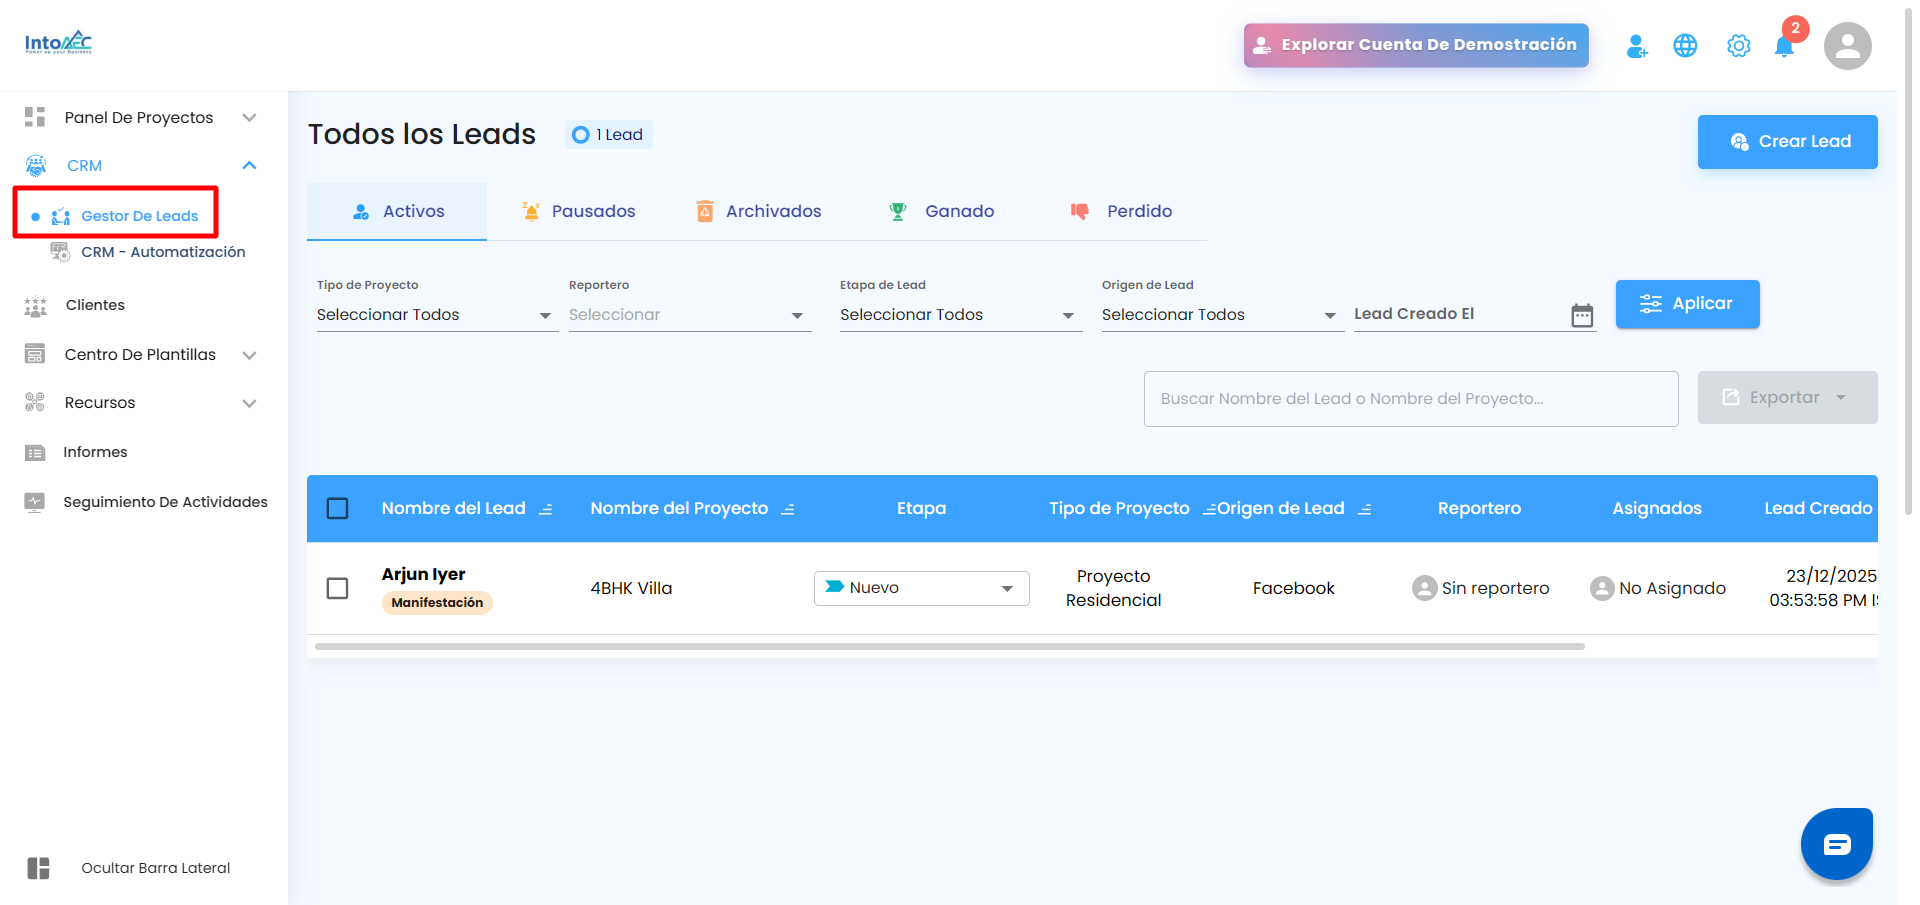The height and width of the screenshot is (905, 1920).
Task: Open the notifications bell icon
Action: 1784,46
